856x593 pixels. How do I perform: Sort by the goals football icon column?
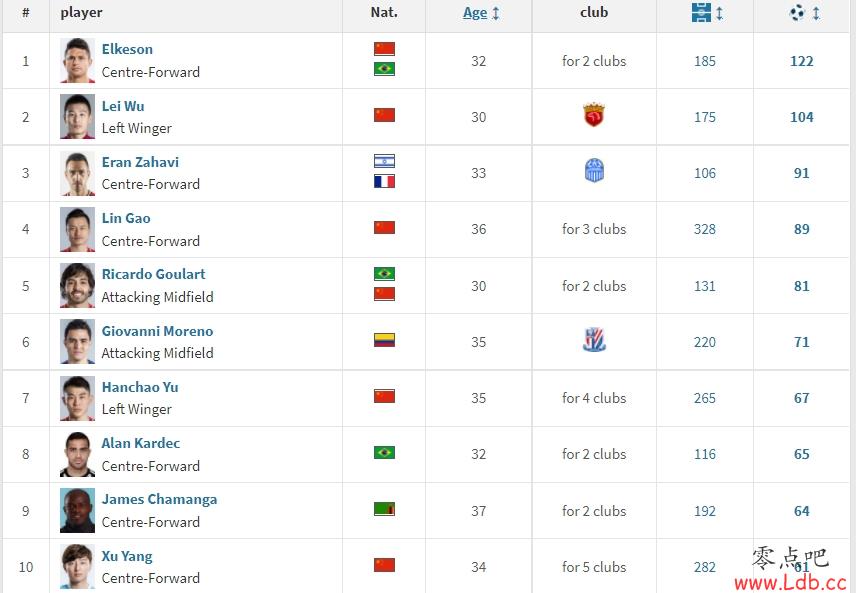[797, 13]
